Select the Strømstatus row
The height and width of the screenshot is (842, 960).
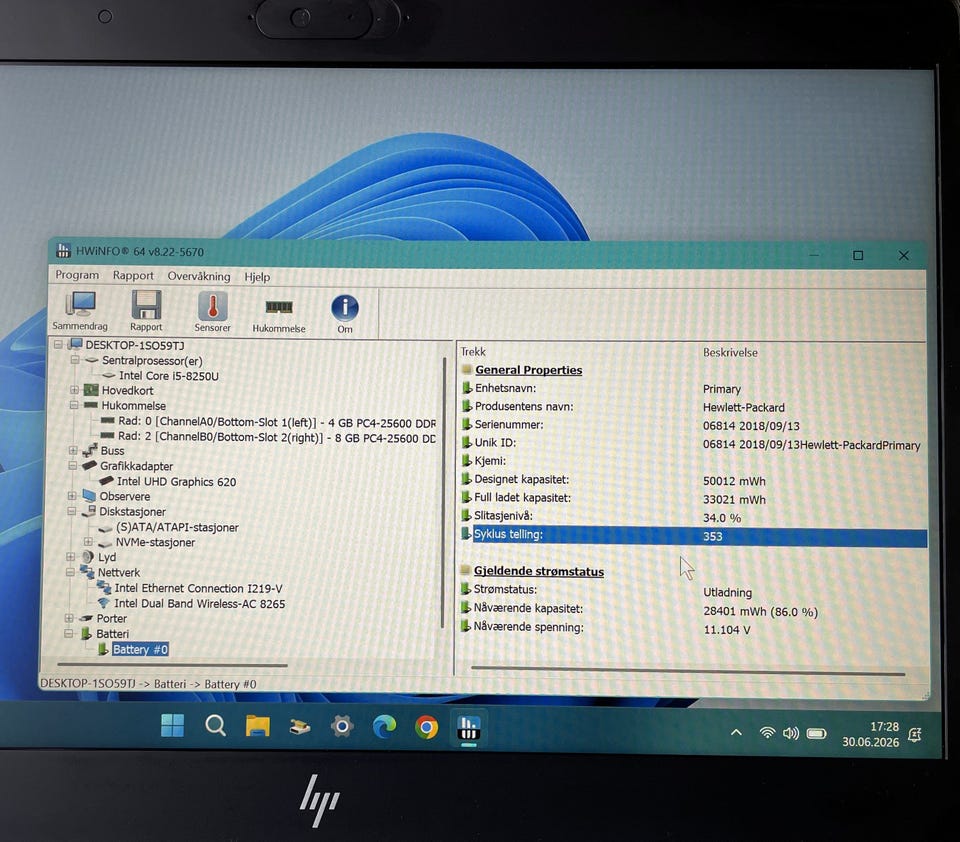coord(692,590)
